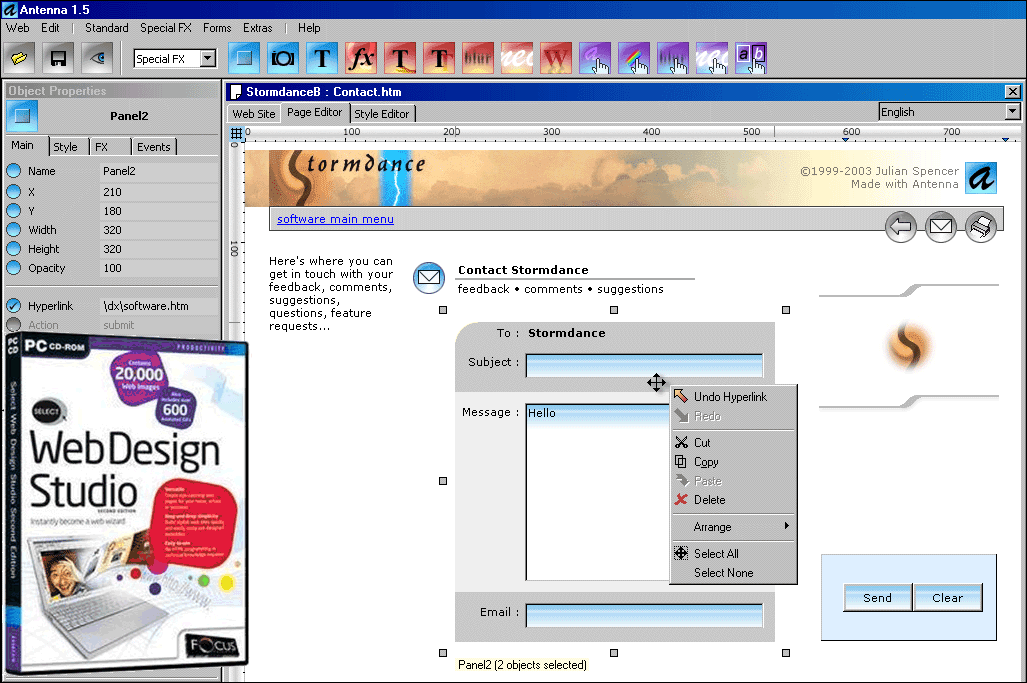Click the orange Stormdance swirl logo
Image resolution: width=1027 pixels, height=683 pixels.
click(909, 346)
